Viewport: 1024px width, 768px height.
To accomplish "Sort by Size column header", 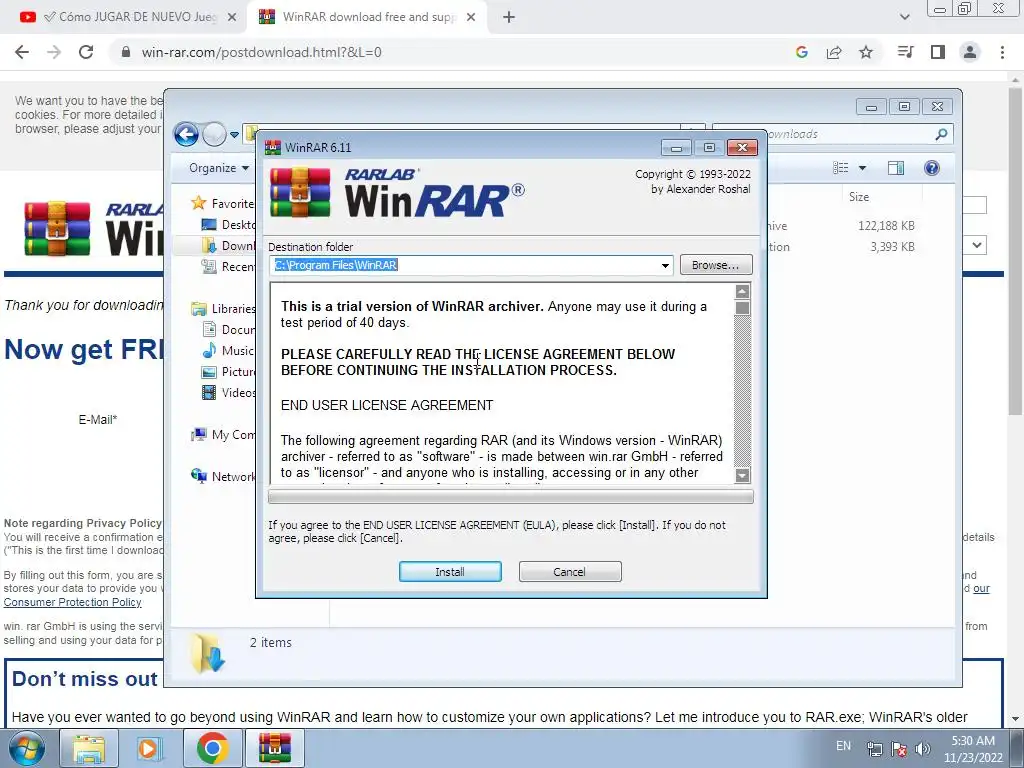I will pos(859,197).
